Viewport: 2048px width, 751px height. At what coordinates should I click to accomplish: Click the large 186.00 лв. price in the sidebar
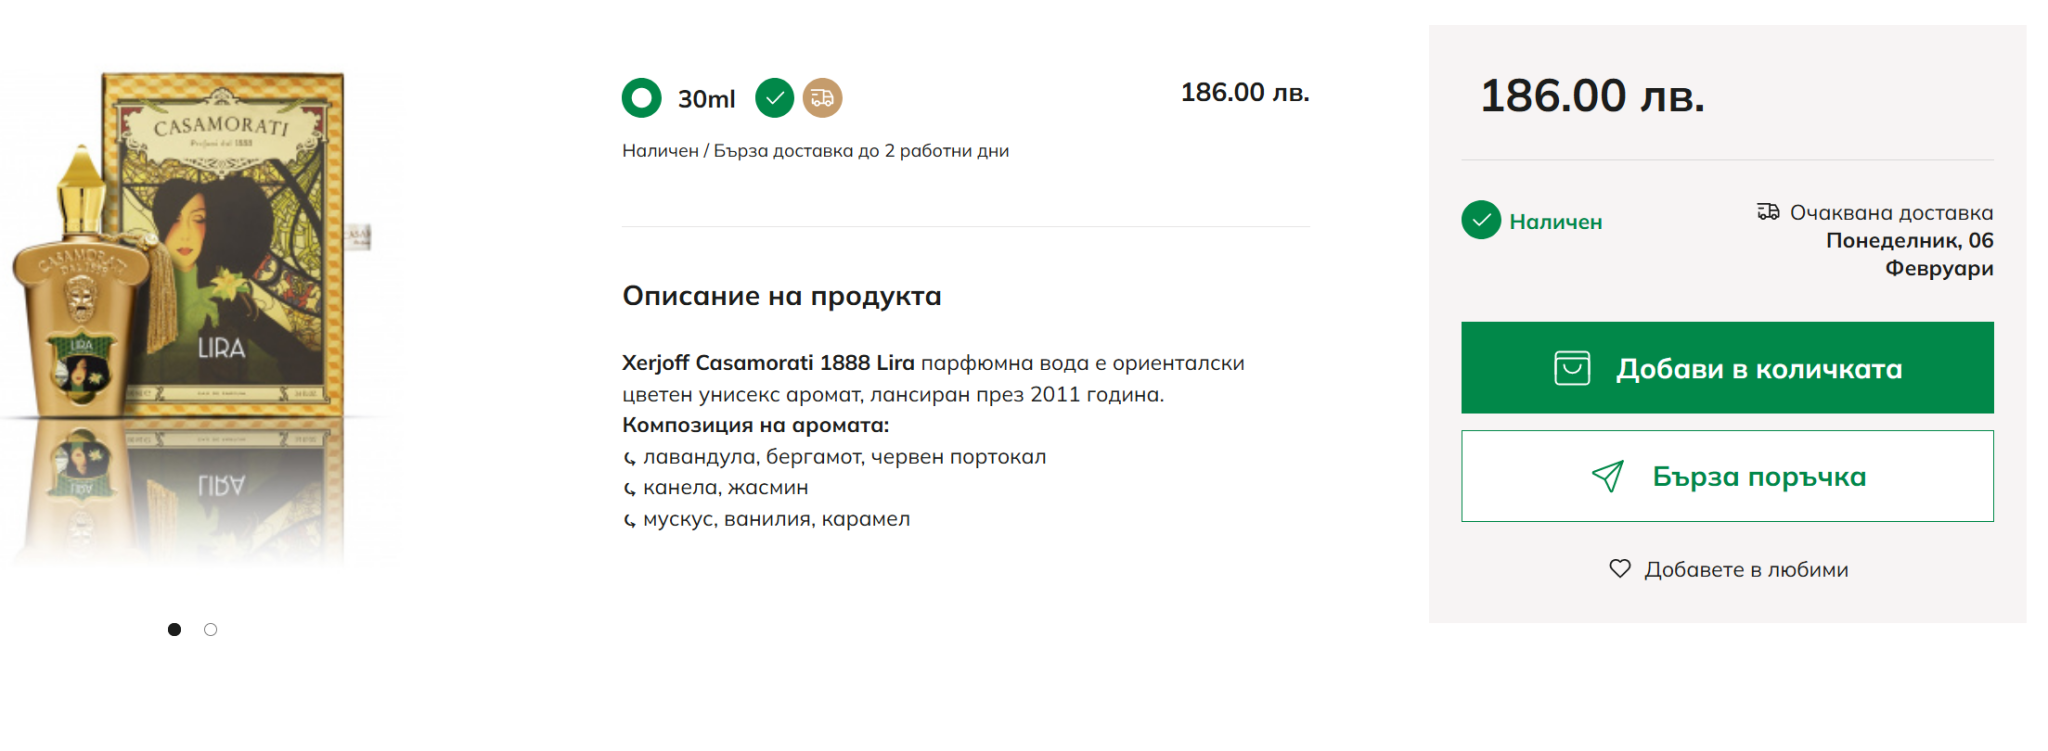click(x=1591, y=96)
